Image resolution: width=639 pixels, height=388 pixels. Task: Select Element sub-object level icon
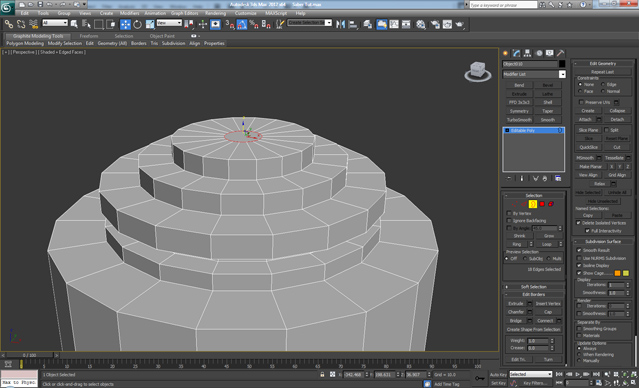(x=551, y=204)
